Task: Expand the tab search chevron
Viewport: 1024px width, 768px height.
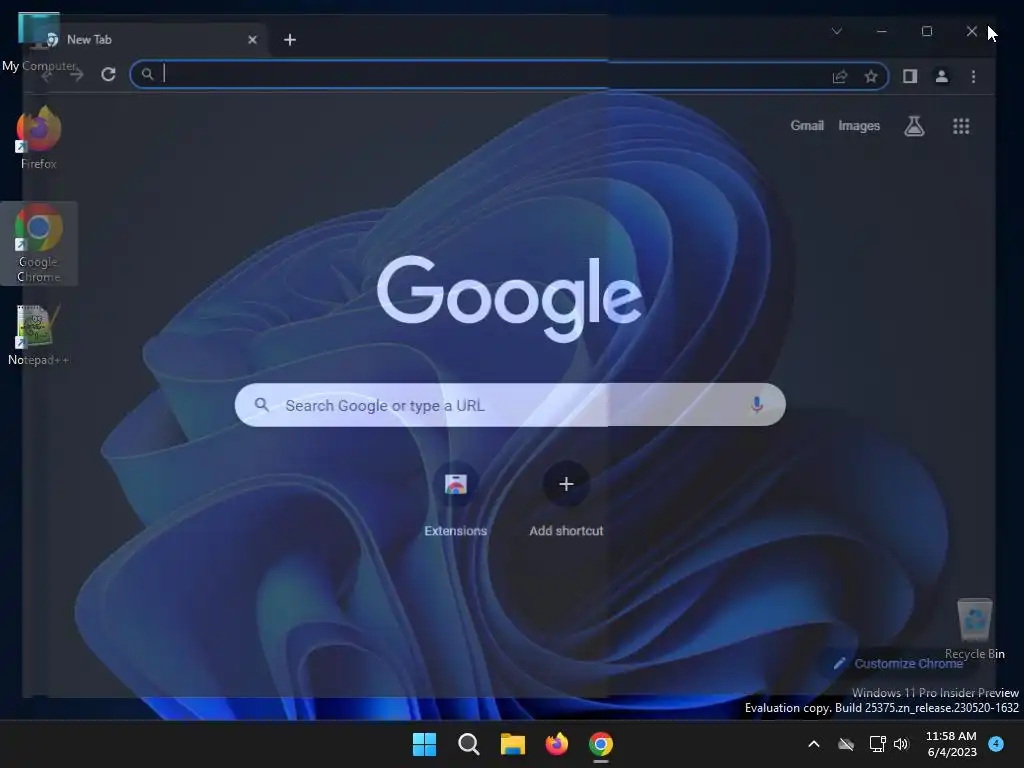Action: pos(837,31)
